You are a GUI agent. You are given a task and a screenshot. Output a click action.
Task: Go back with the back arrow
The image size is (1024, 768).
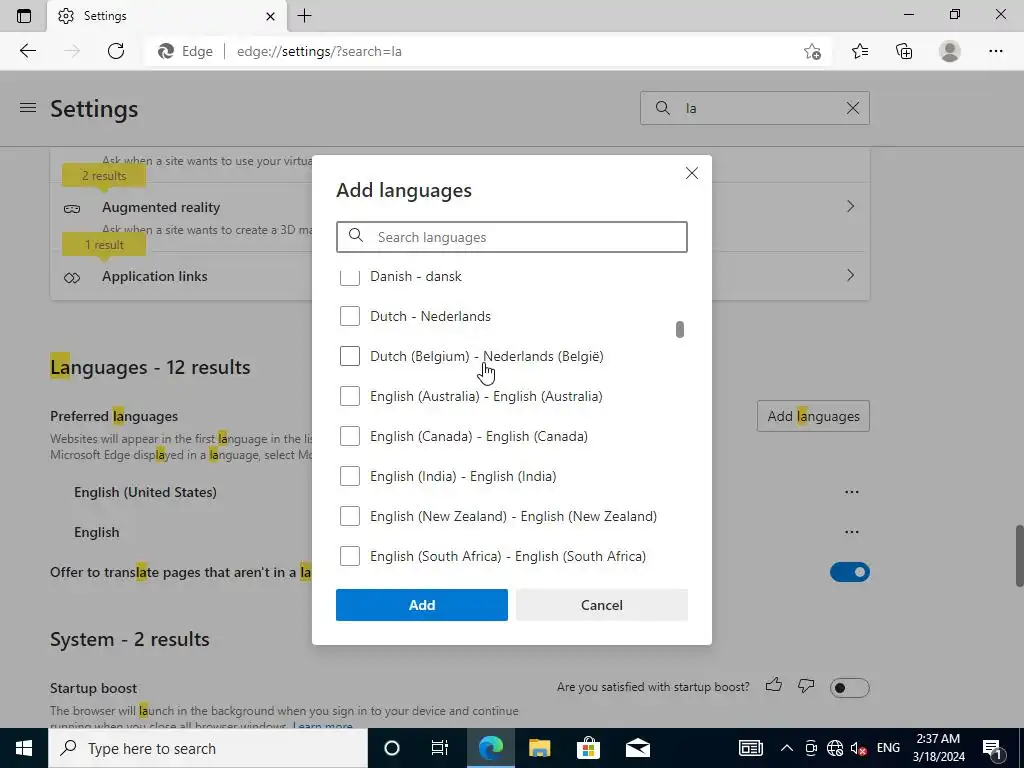27,51
